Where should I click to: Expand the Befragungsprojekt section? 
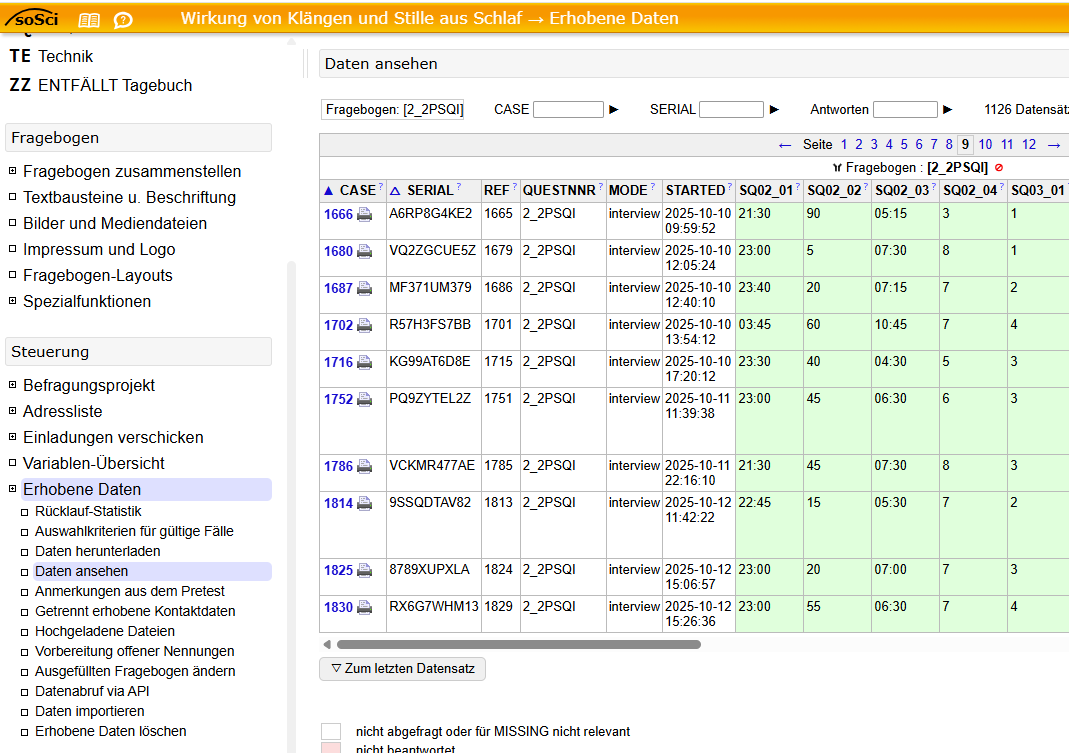pyautogui.click(x=13, y=385)
